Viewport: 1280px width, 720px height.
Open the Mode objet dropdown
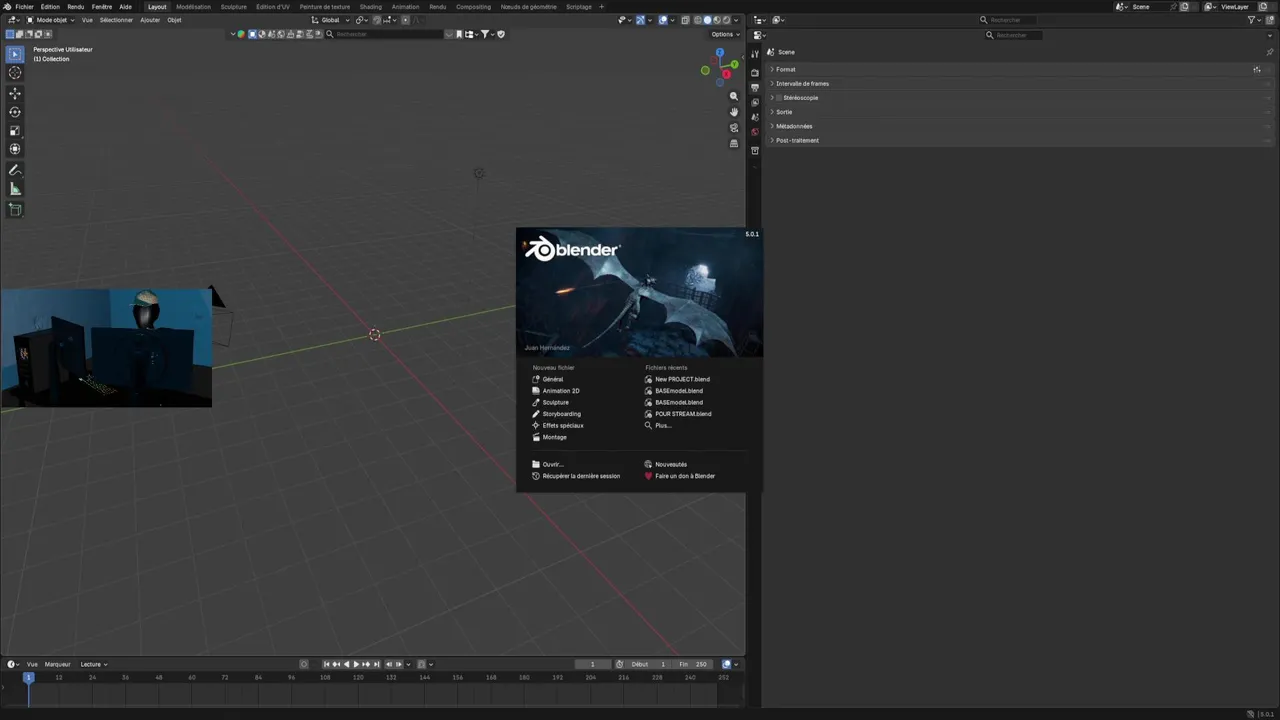tap(51, 20)
